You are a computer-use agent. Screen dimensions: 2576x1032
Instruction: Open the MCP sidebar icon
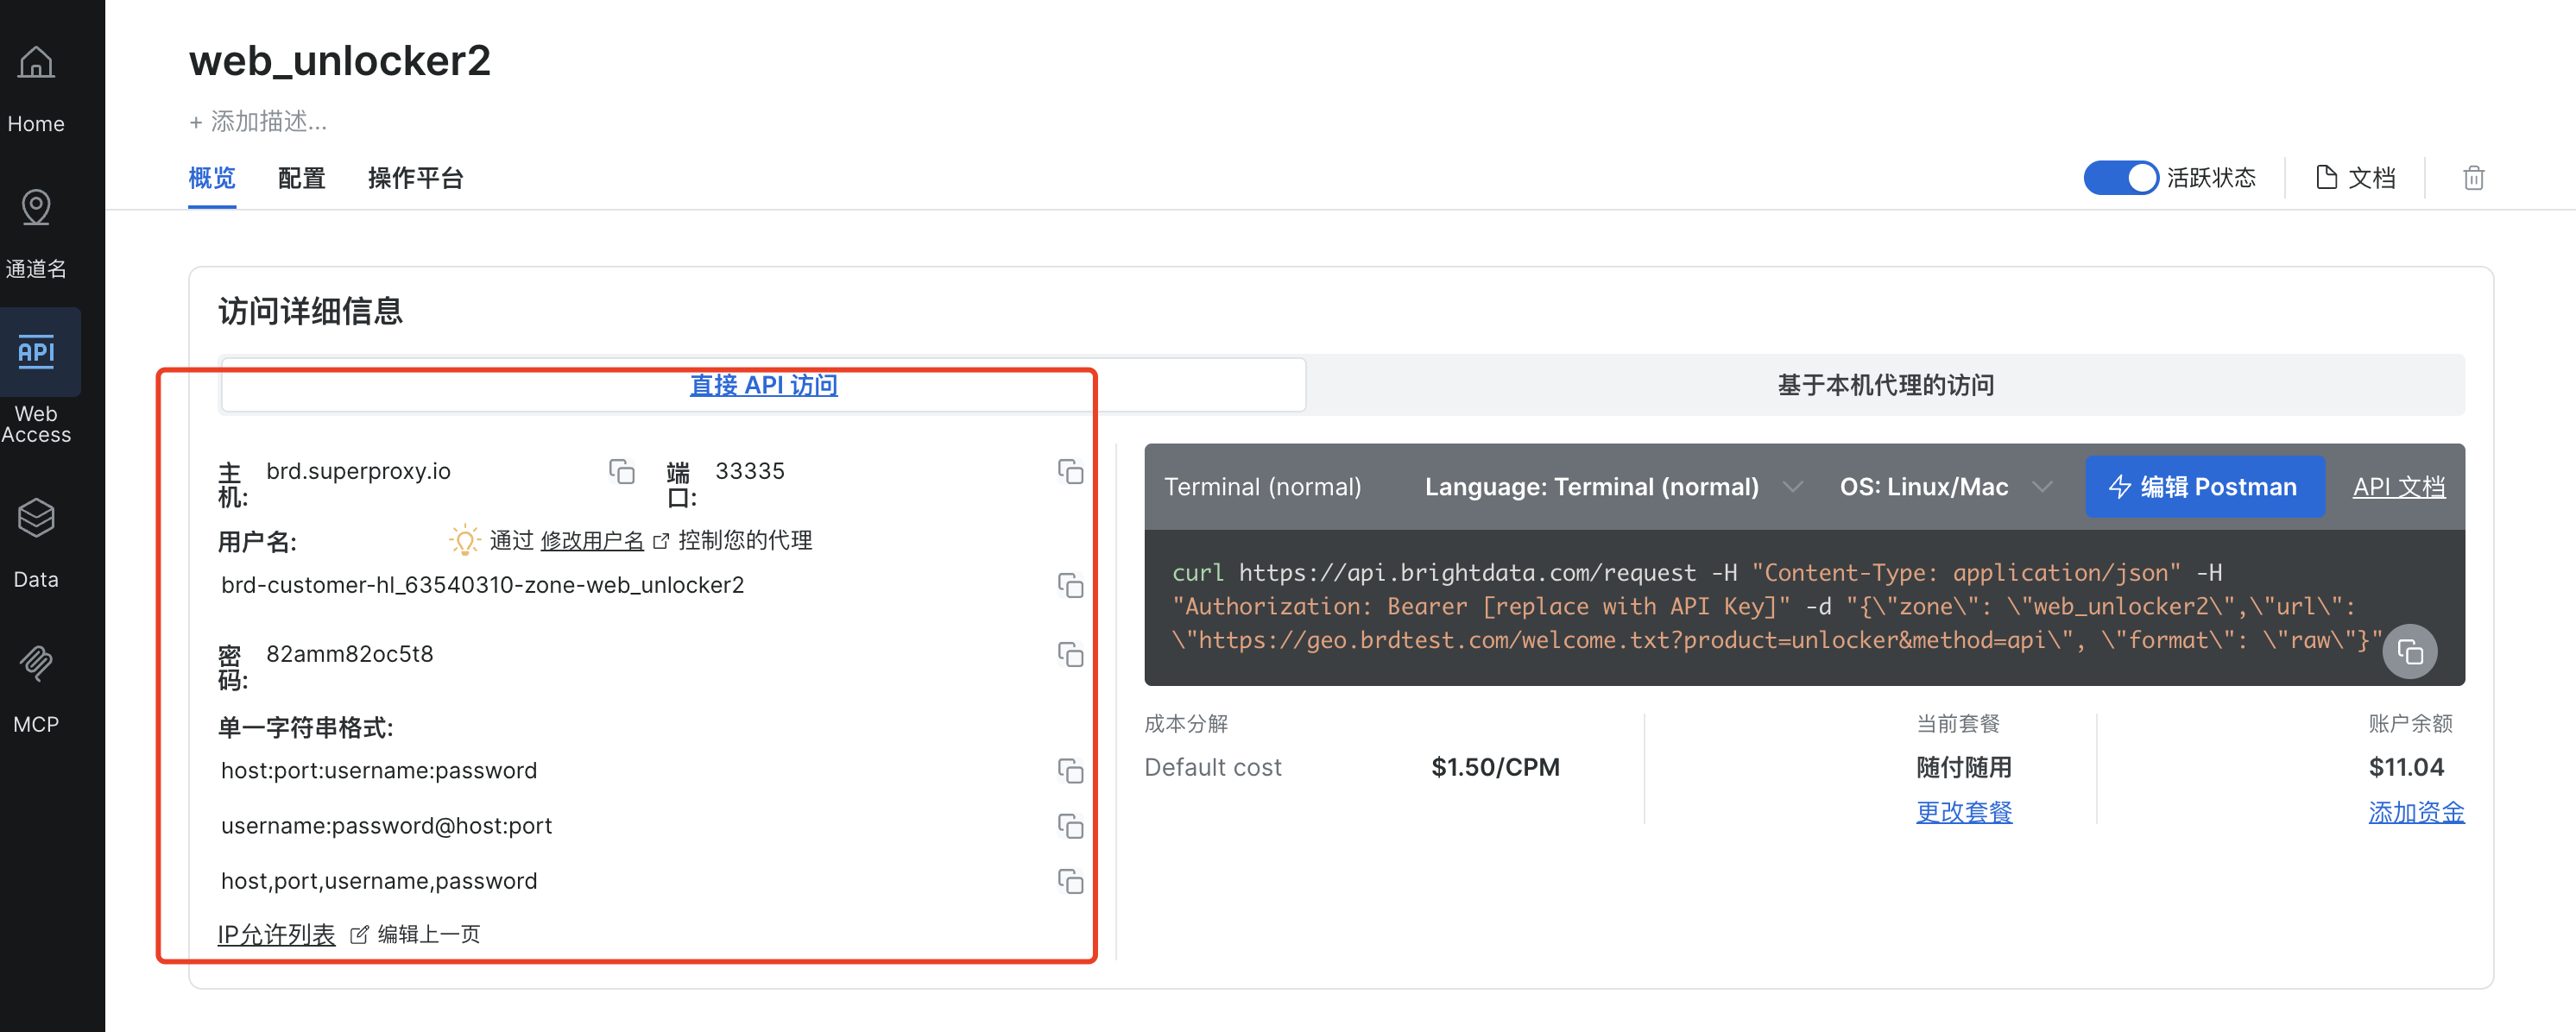tap(36, 663)
